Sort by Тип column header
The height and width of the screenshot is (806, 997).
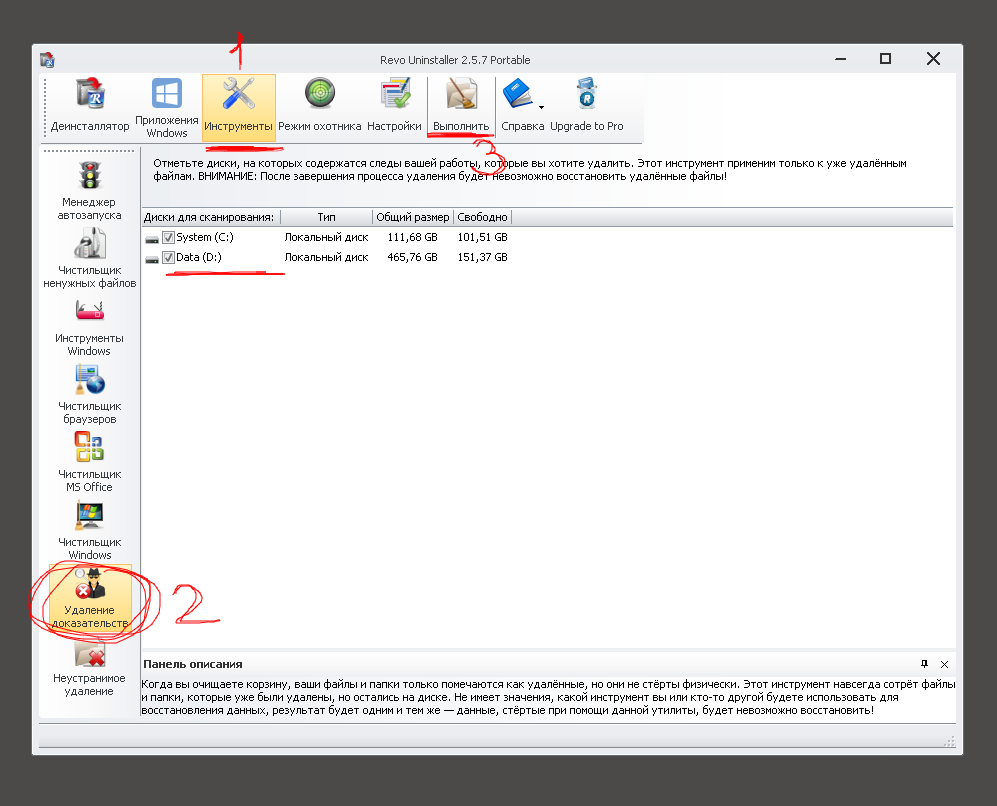(x=326, y=217)
